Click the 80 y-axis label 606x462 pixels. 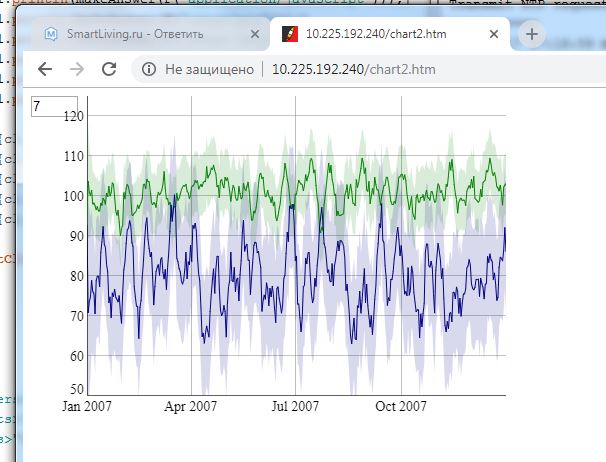(77, 276)
